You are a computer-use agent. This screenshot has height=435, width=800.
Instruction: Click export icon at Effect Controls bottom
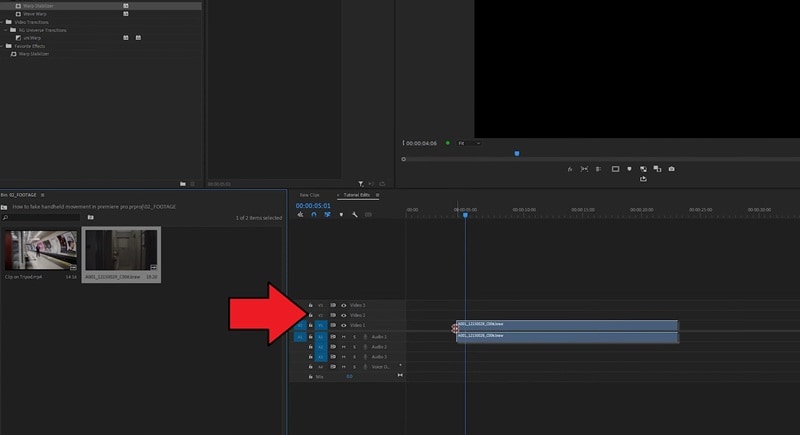[x=382, y=184]
